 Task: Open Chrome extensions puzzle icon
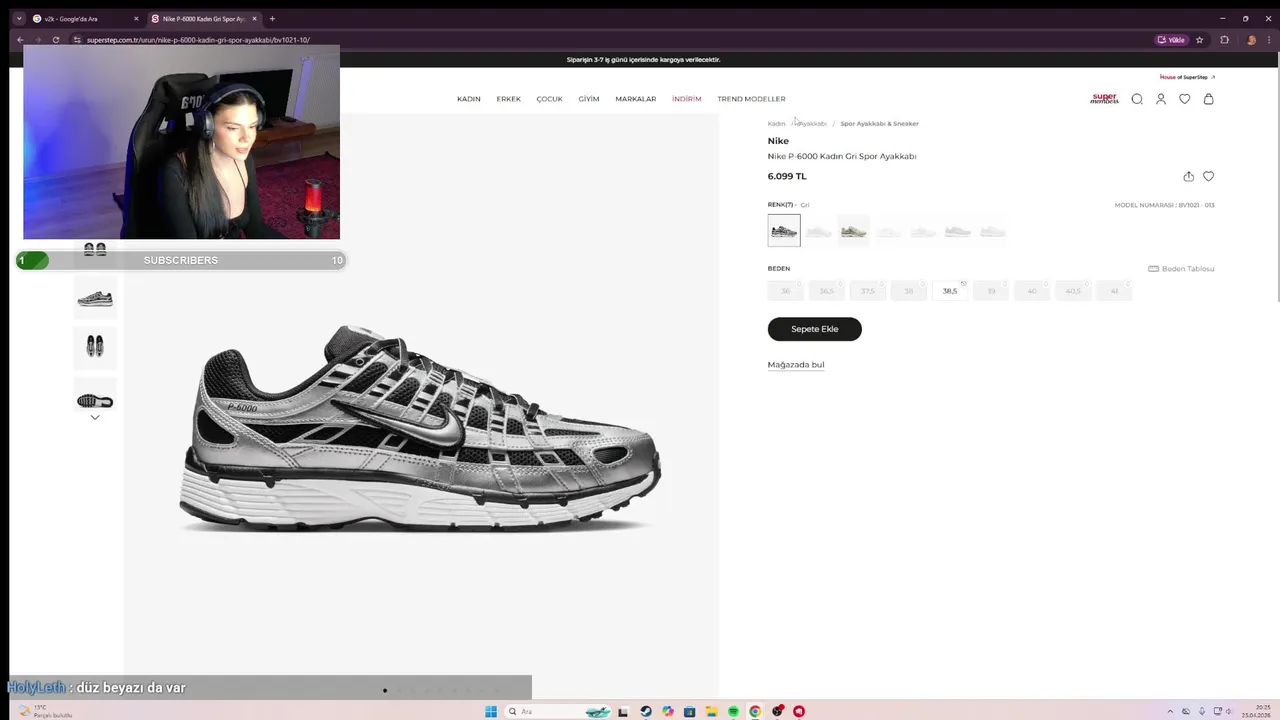tap(1224, 40)
